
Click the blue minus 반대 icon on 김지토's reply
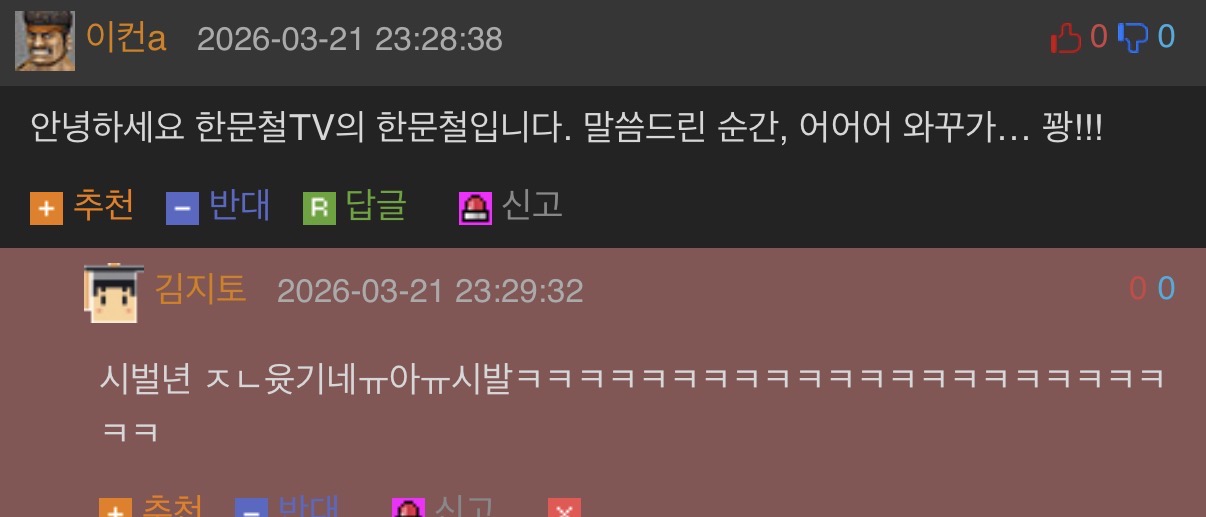coord(251,508)
